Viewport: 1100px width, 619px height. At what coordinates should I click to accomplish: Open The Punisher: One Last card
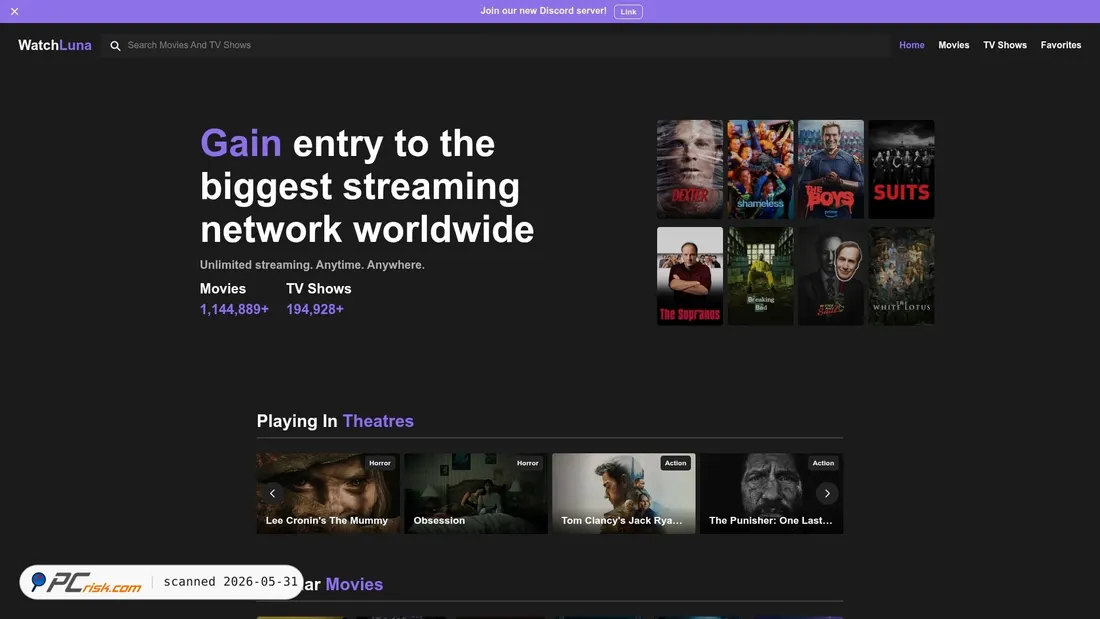[772, 493]
